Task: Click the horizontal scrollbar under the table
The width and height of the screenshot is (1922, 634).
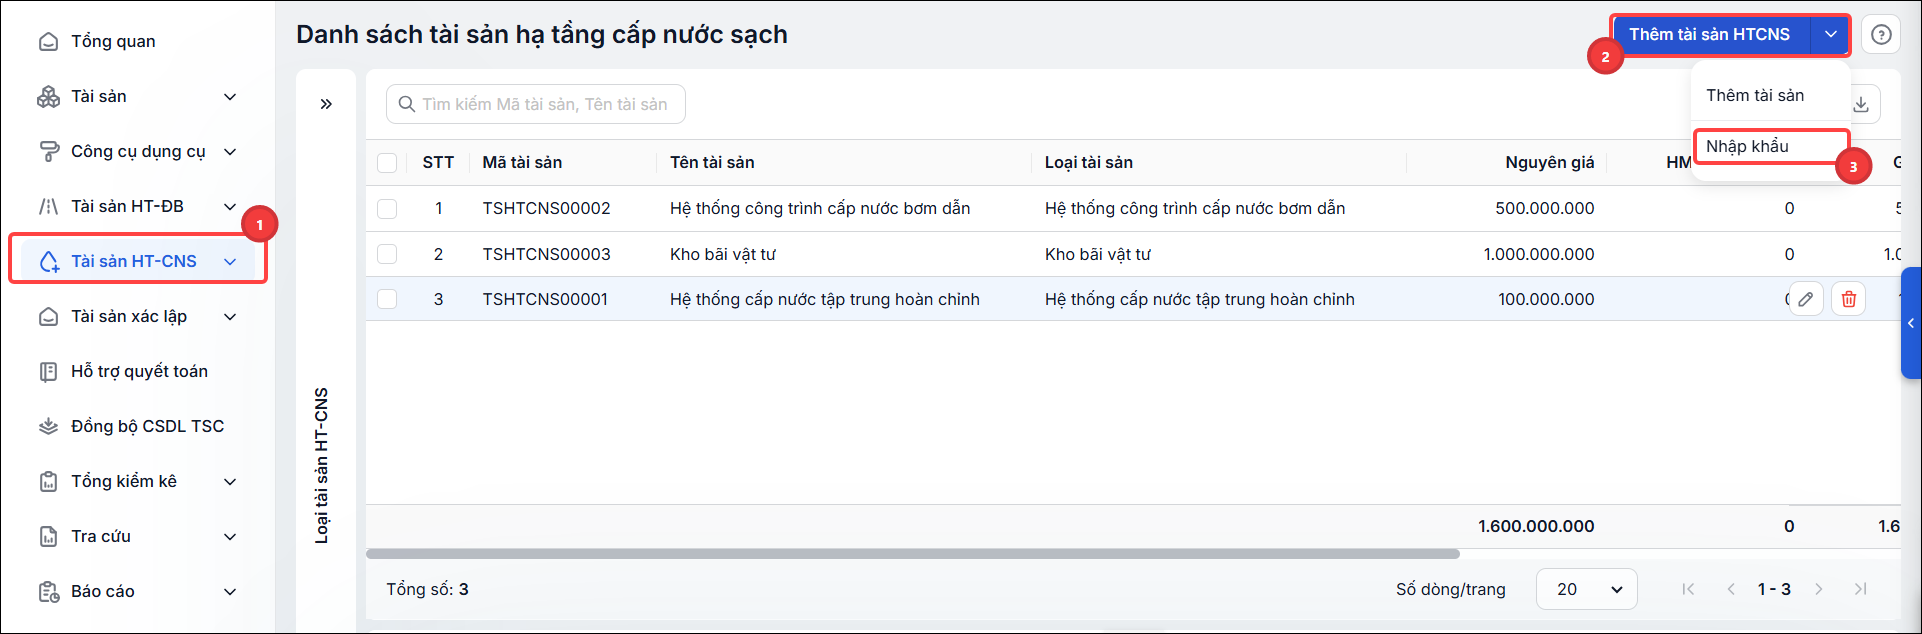Action: 912,553
